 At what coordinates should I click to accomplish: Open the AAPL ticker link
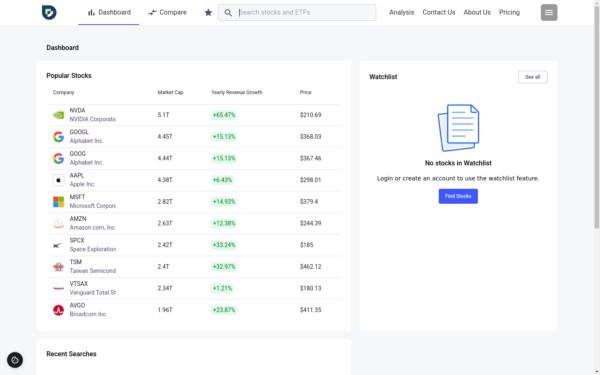77,175
